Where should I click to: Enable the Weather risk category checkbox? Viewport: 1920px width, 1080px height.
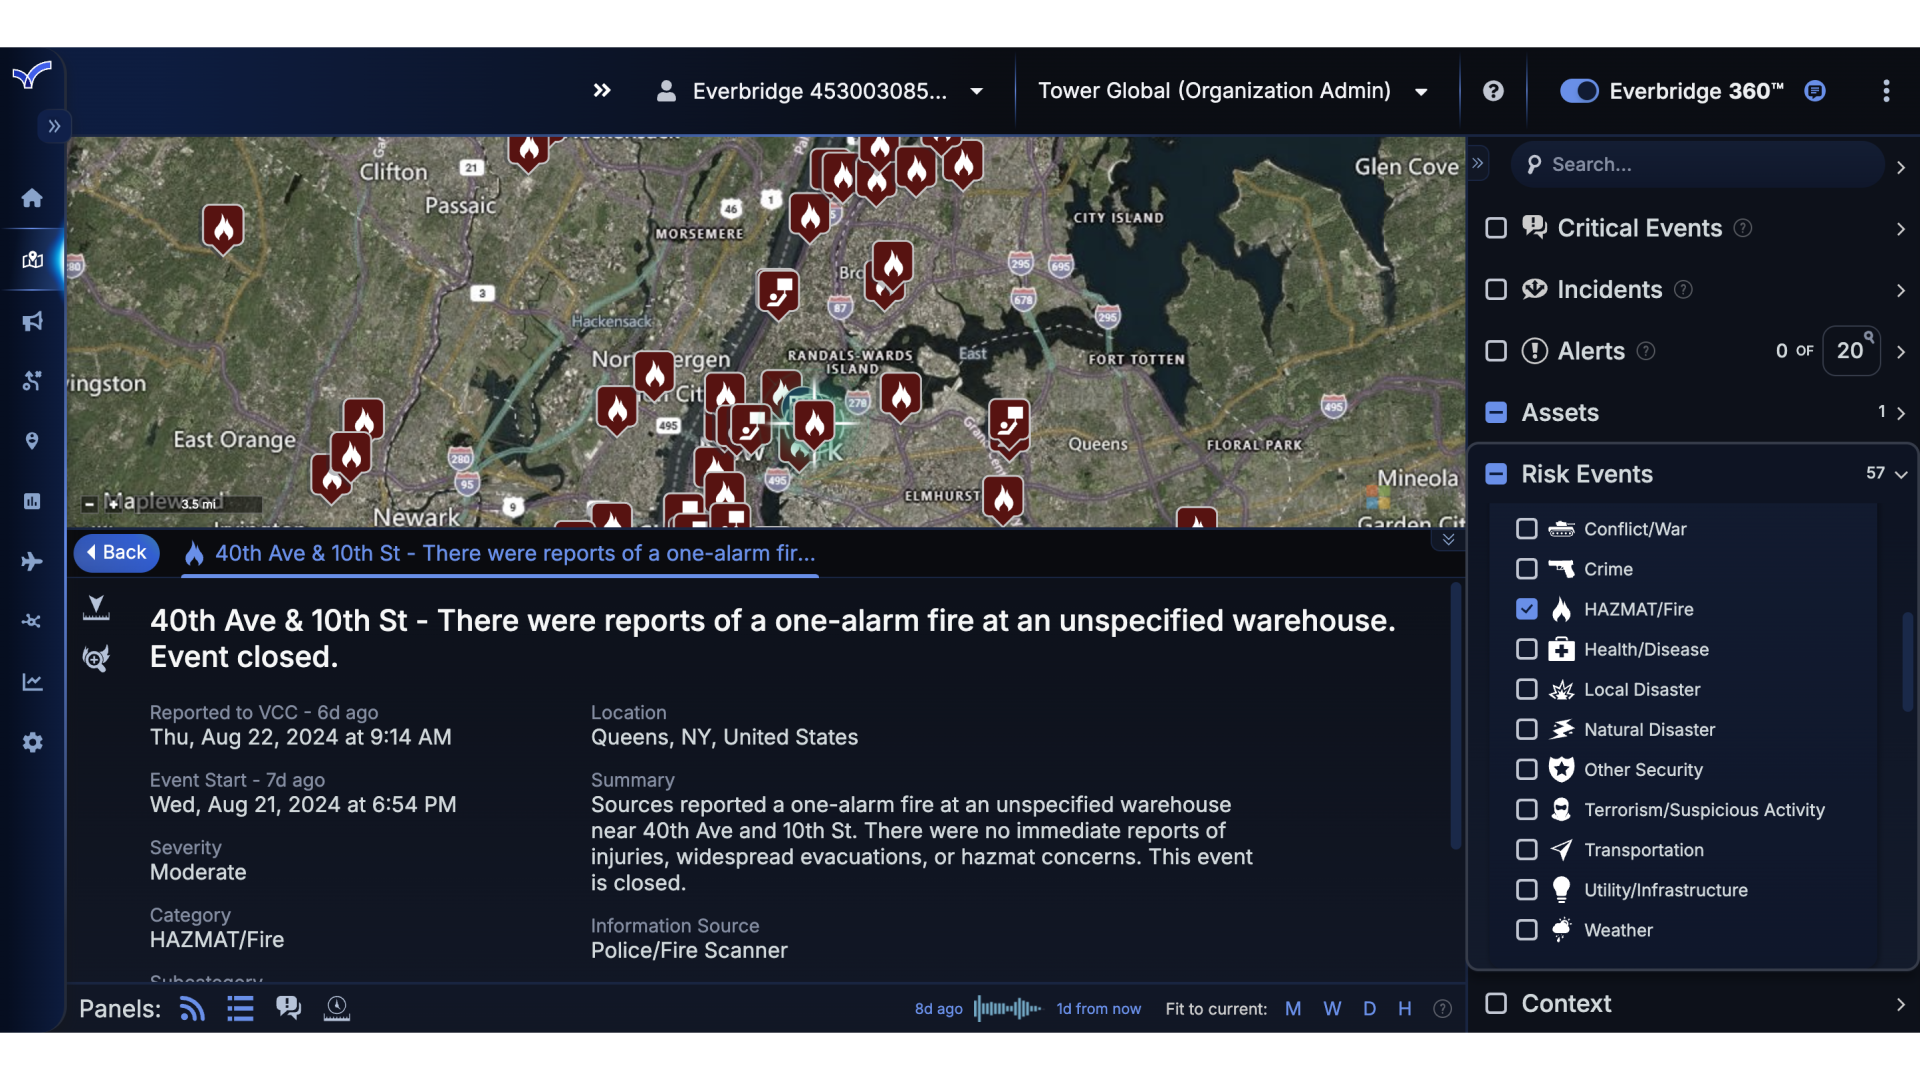(1527, 930)
